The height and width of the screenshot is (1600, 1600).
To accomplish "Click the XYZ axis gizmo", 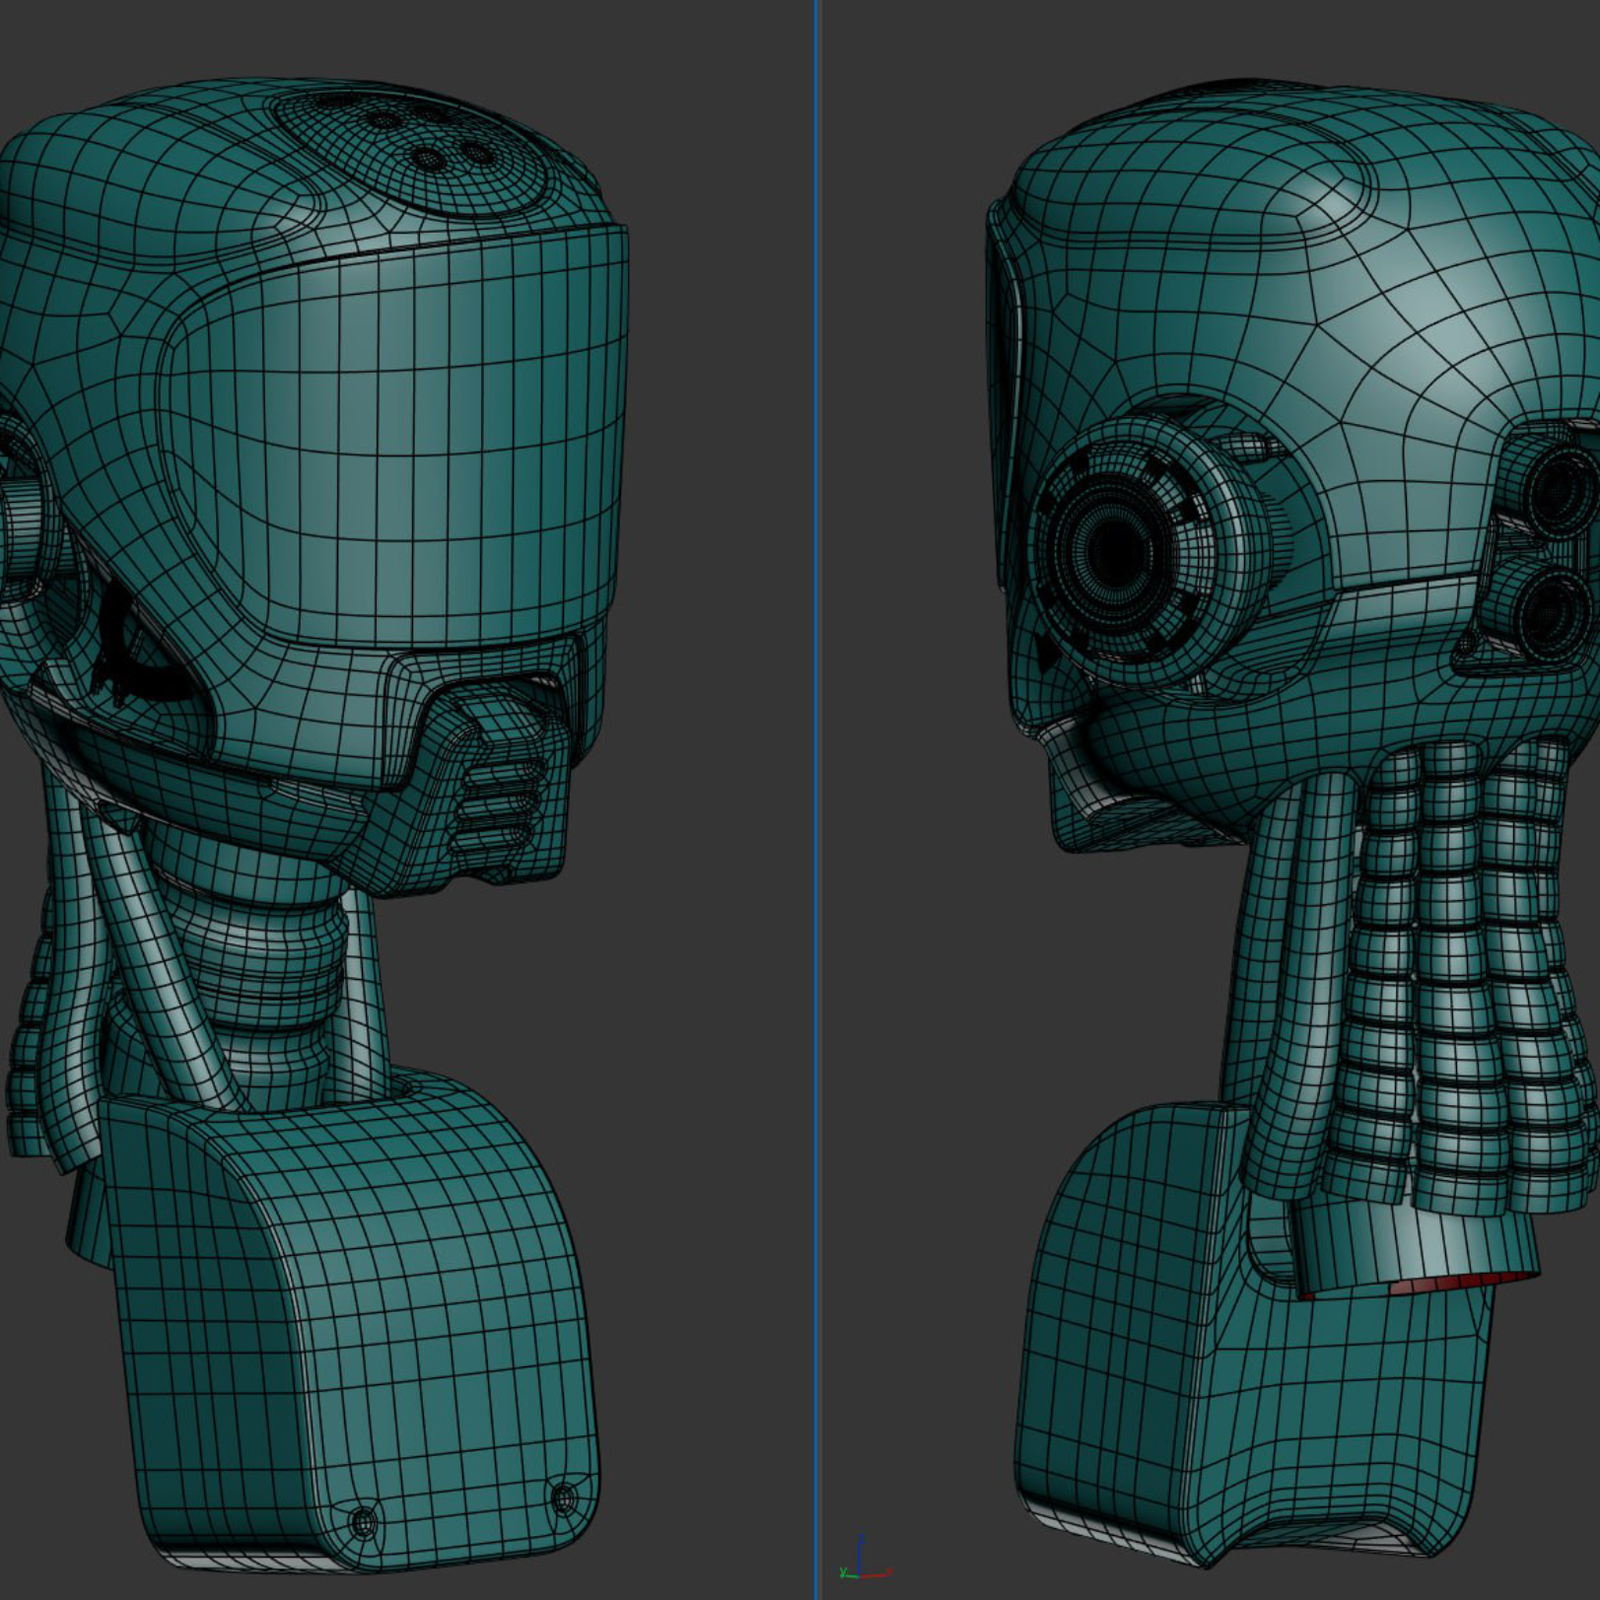I will [862, 1570].
